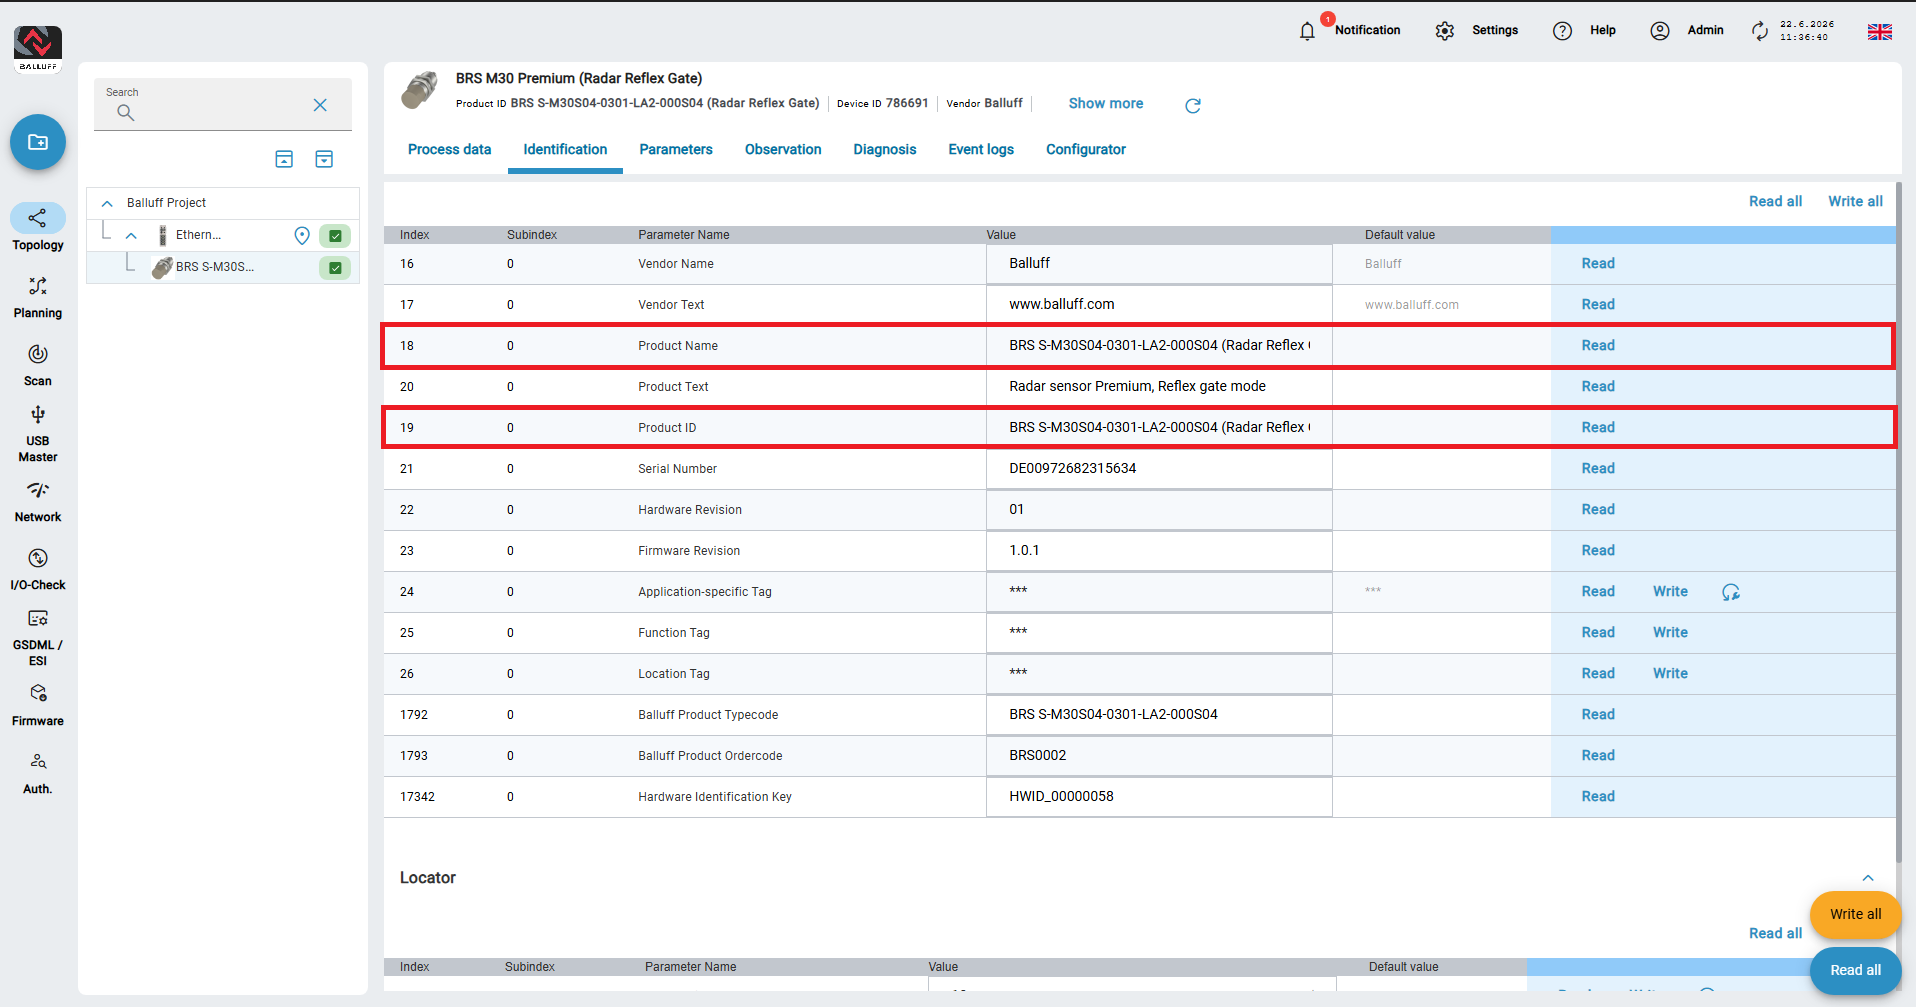Toggle the green checkbox for BRS S-M30S... device
This screenshot has height=1007, width=1916.
coord(335,268)
